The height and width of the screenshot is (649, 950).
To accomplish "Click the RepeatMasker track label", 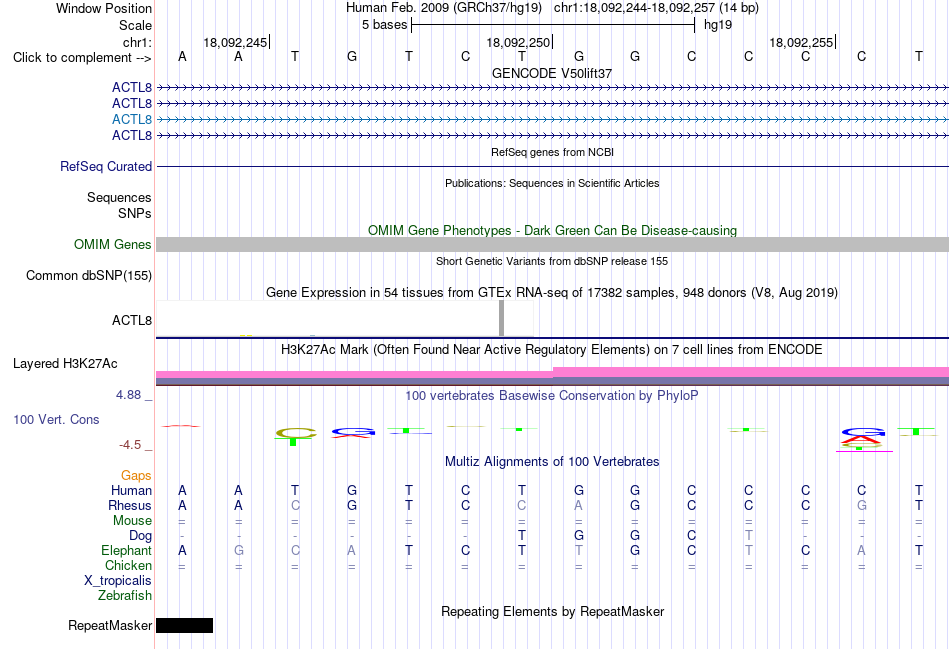I will (x=110, y=625).
